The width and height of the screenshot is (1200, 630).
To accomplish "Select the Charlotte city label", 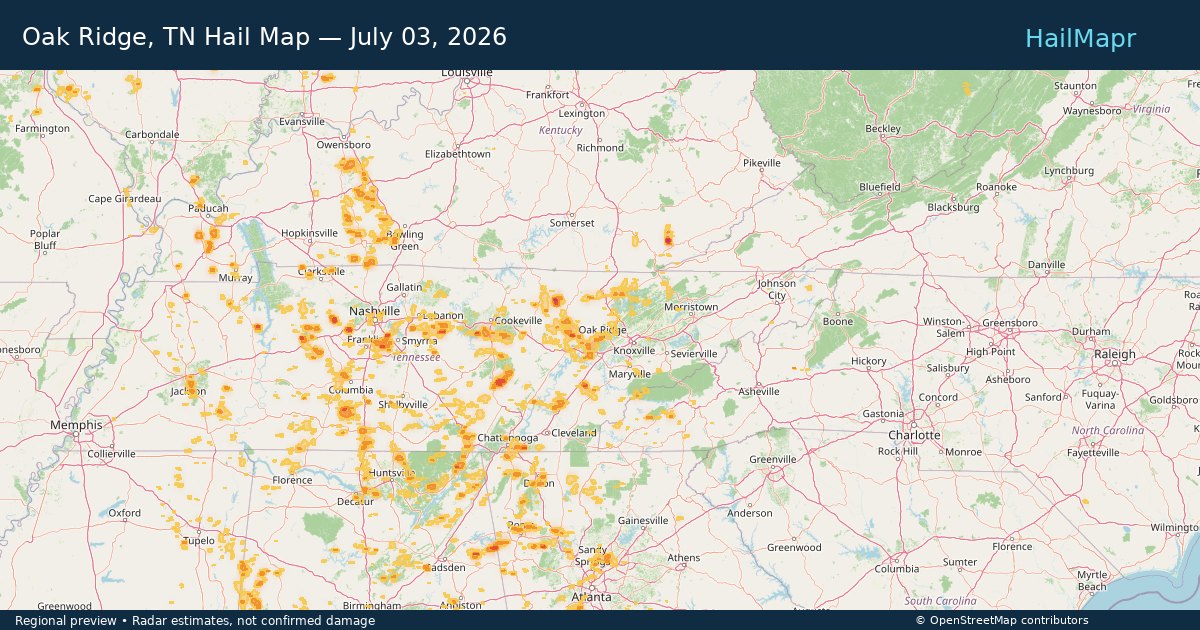I will [x=915, y=436].
